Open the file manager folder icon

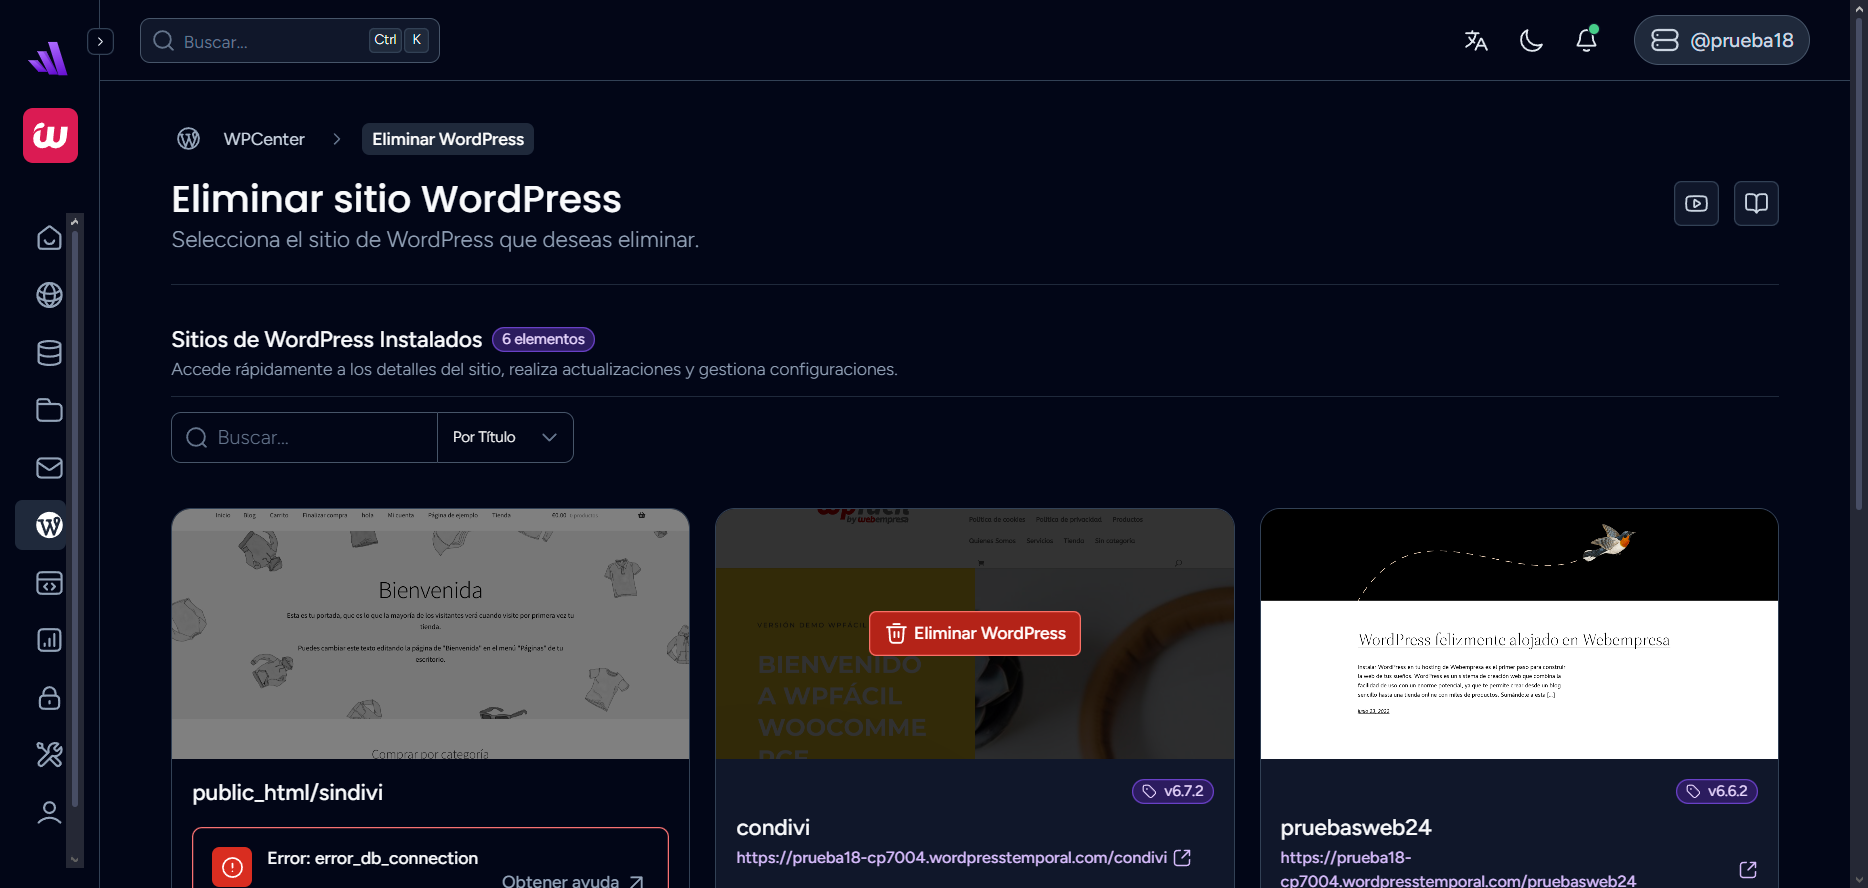(x=49, y=410)
